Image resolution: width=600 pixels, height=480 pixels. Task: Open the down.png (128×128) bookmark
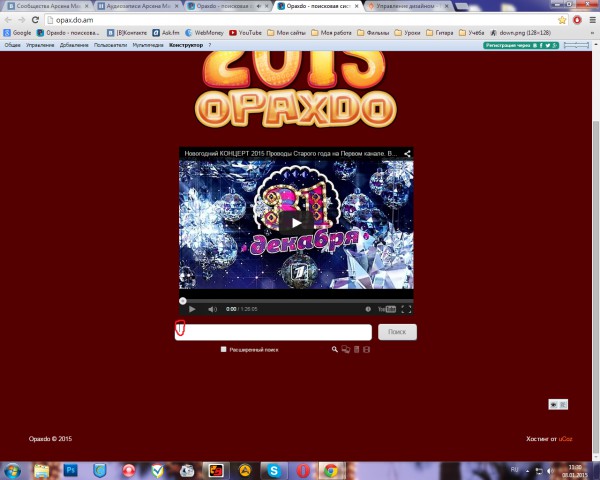pyautogui.click(x=520, y=33)
